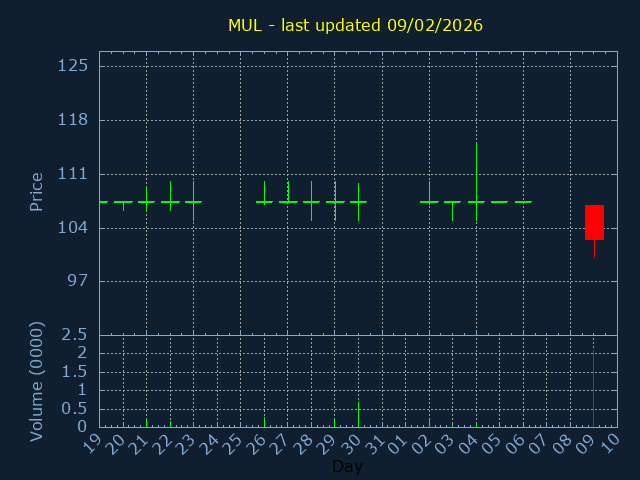Click the day 10 x-axis tick label
This screenshot has width=640, height=480.
611,443
